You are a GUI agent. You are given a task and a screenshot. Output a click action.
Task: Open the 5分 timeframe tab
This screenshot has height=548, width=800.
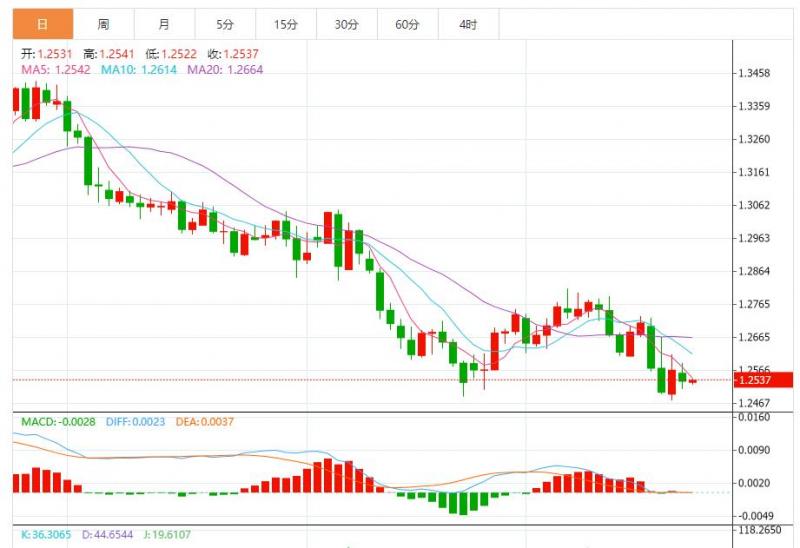(225, 24)
